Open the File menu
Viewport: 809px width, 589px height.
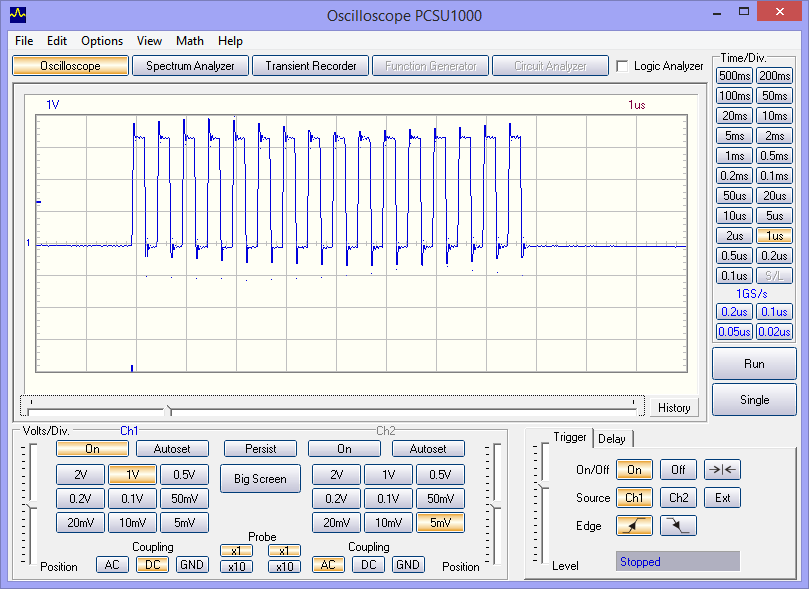[x=24, y=41]
